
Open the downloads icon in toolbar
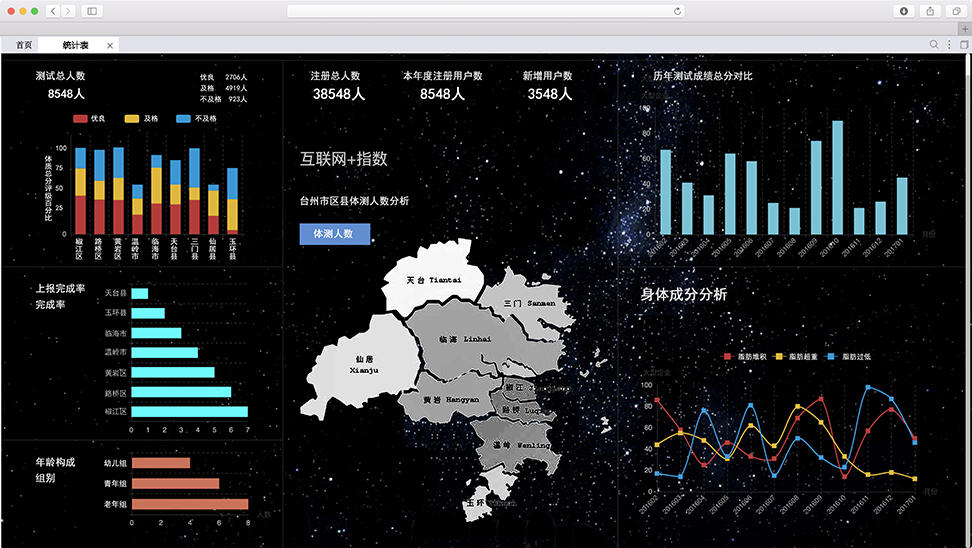pos(904,11)
